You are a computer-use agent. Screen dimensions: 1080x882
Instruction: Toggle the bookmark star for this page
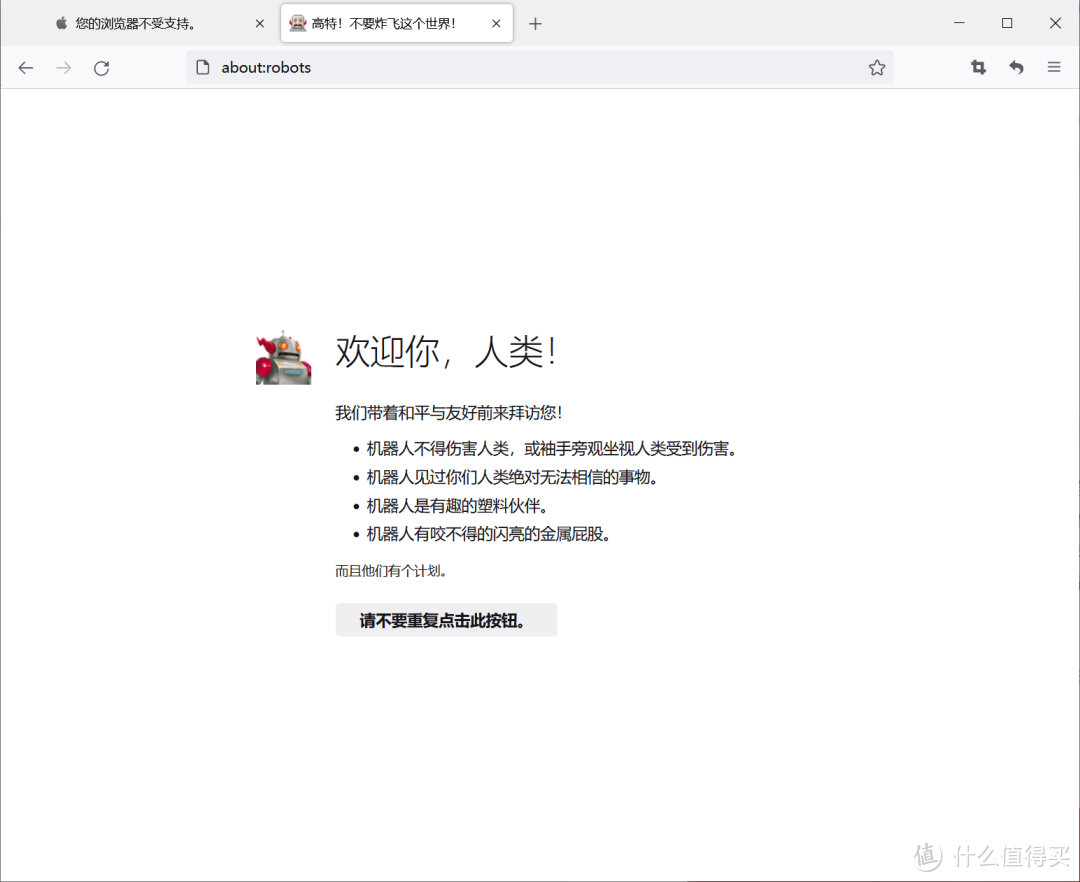[x=877, y=67]
